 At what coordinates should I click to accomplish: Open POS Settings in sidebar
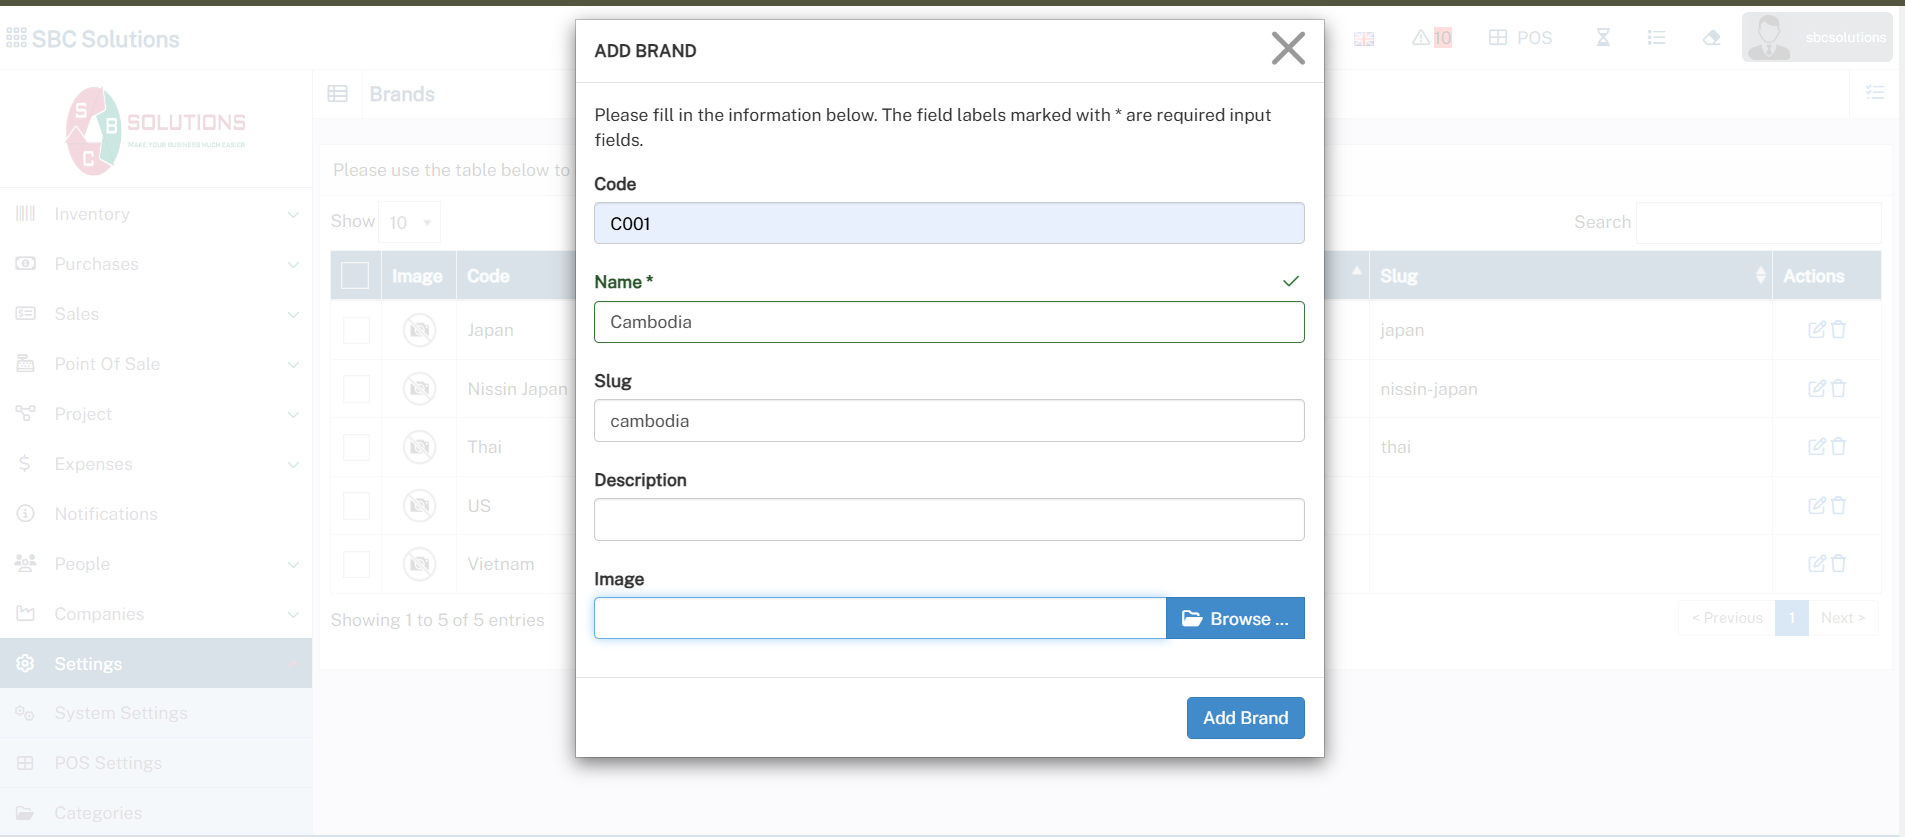108,763
